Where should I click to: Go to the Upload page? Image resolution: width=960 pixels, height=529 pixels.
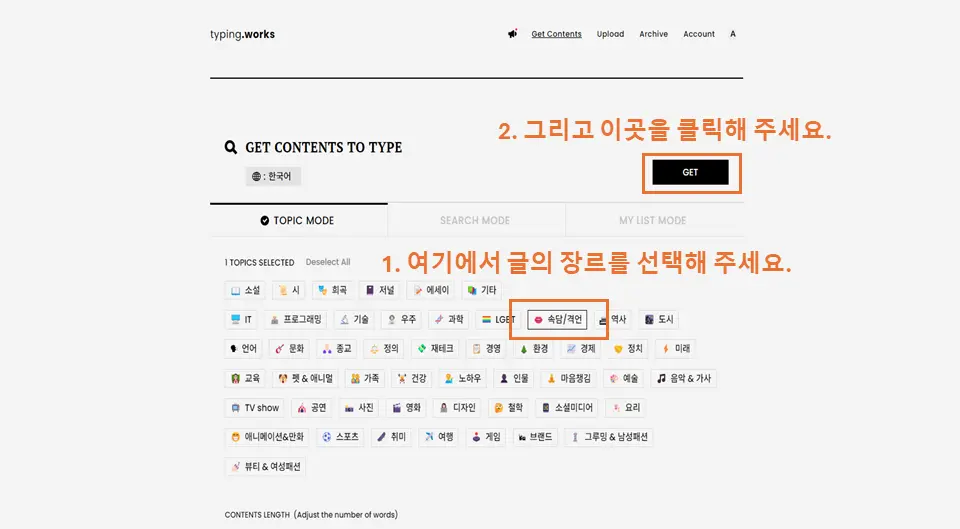click(x=610, y=34)
